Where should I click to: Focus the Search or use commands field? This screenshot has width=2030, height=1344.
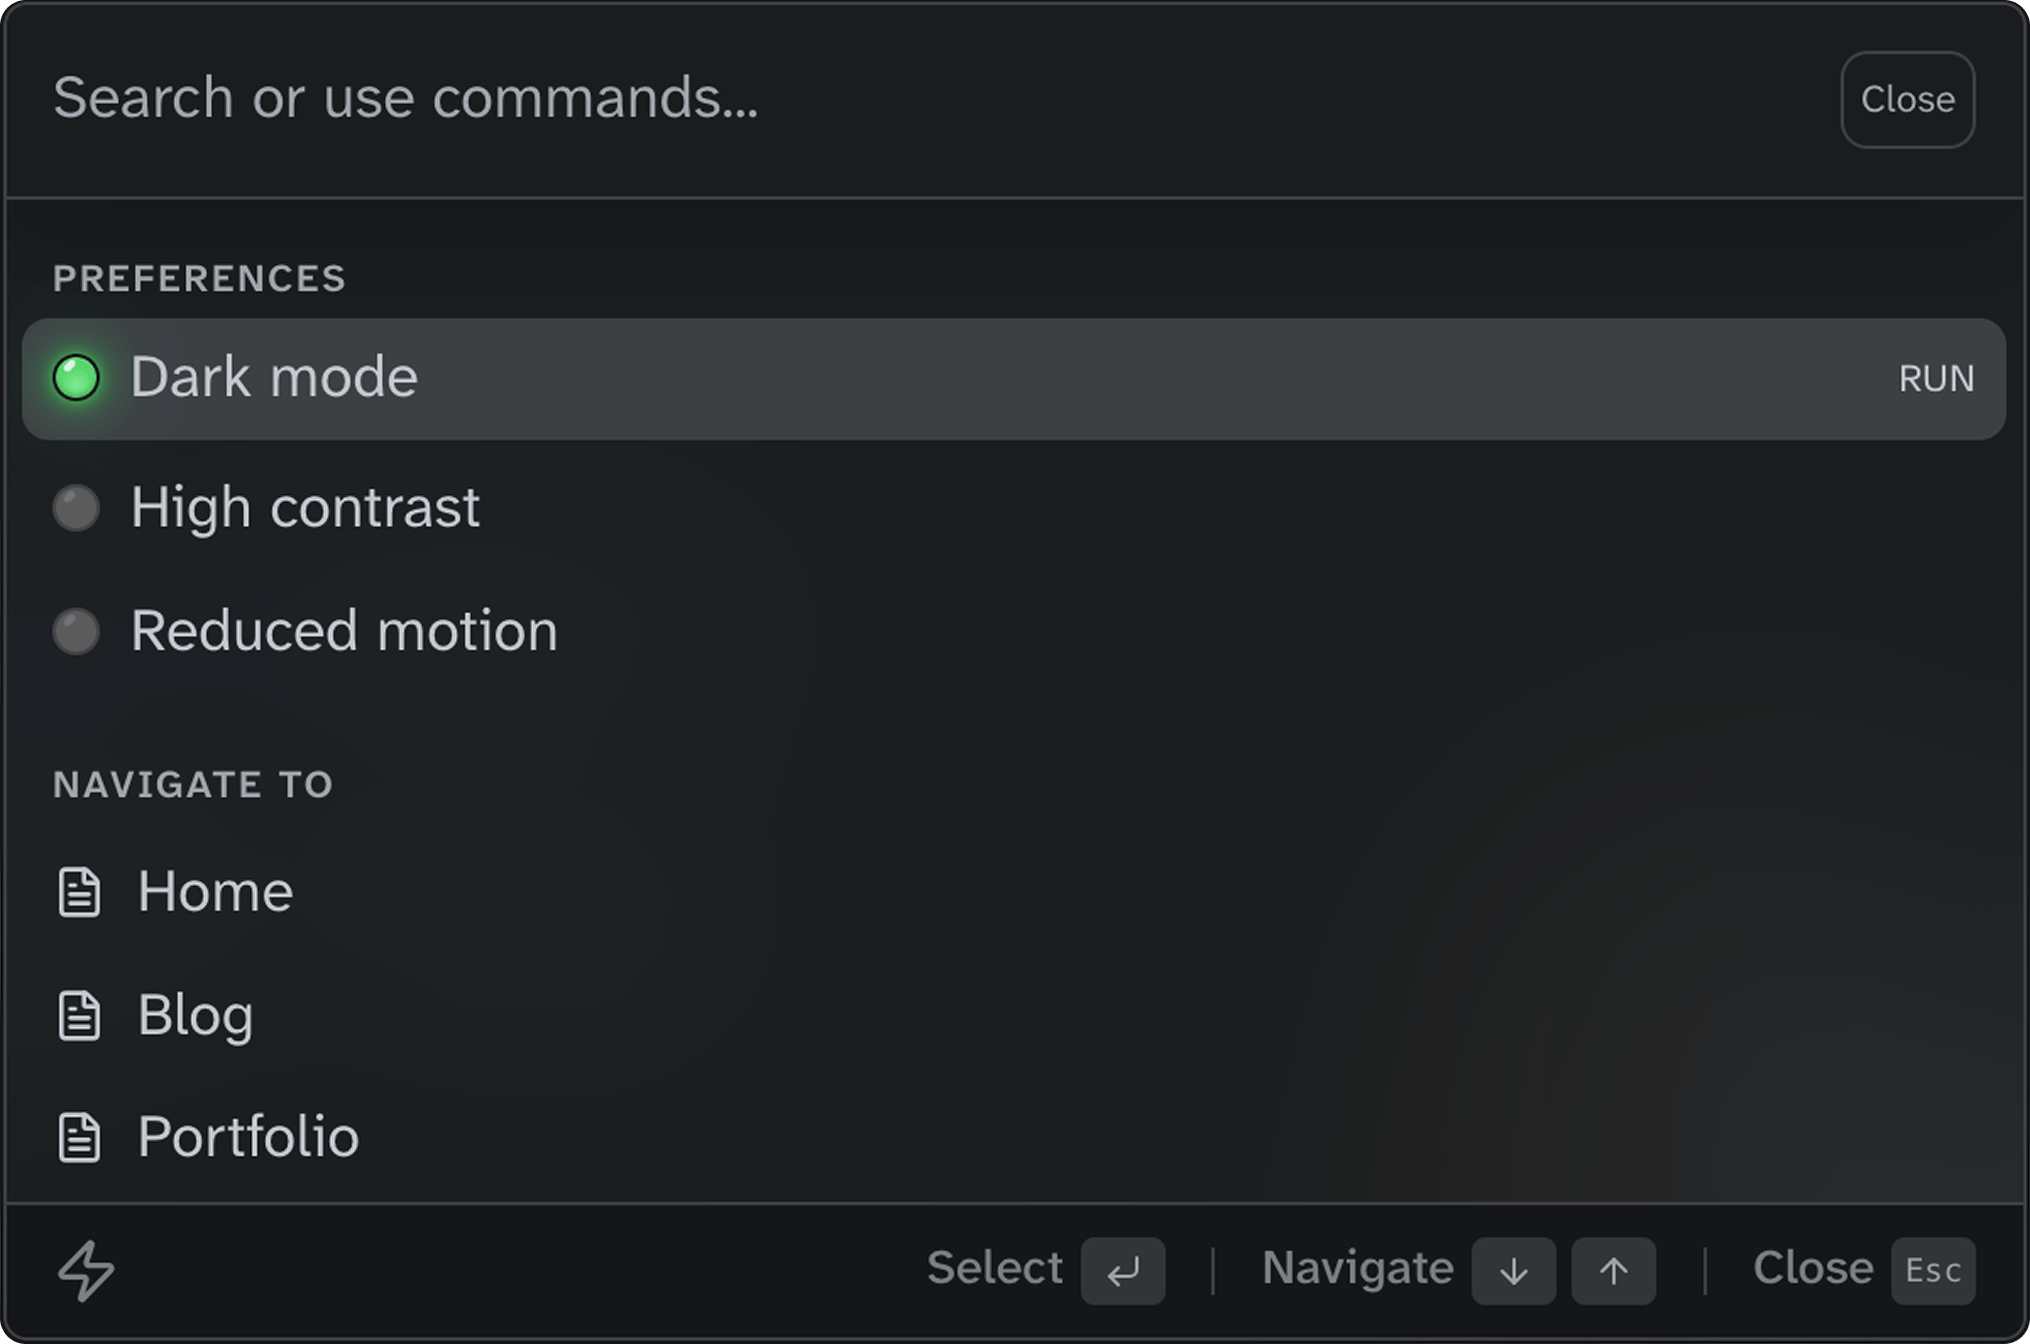900,98
